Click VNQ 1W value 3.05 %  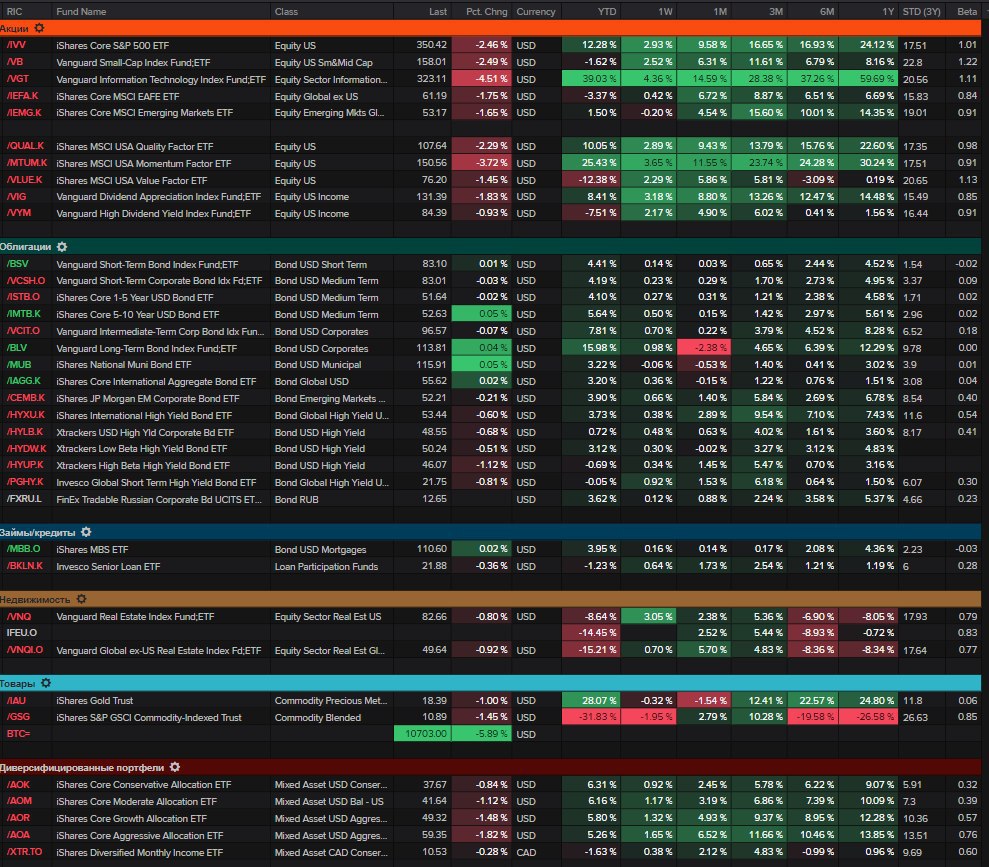click(x=648, y=616)
